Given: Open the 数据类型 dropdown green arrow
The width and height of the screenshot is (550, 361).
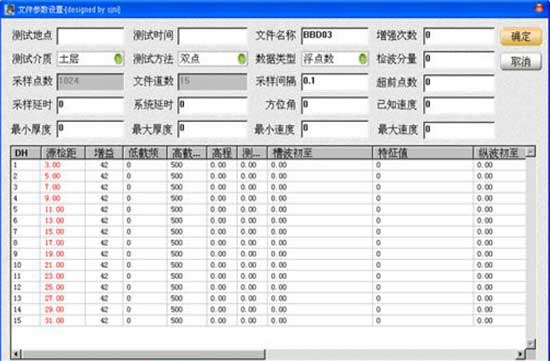Looking at the screenshot, I should (363, 59).
